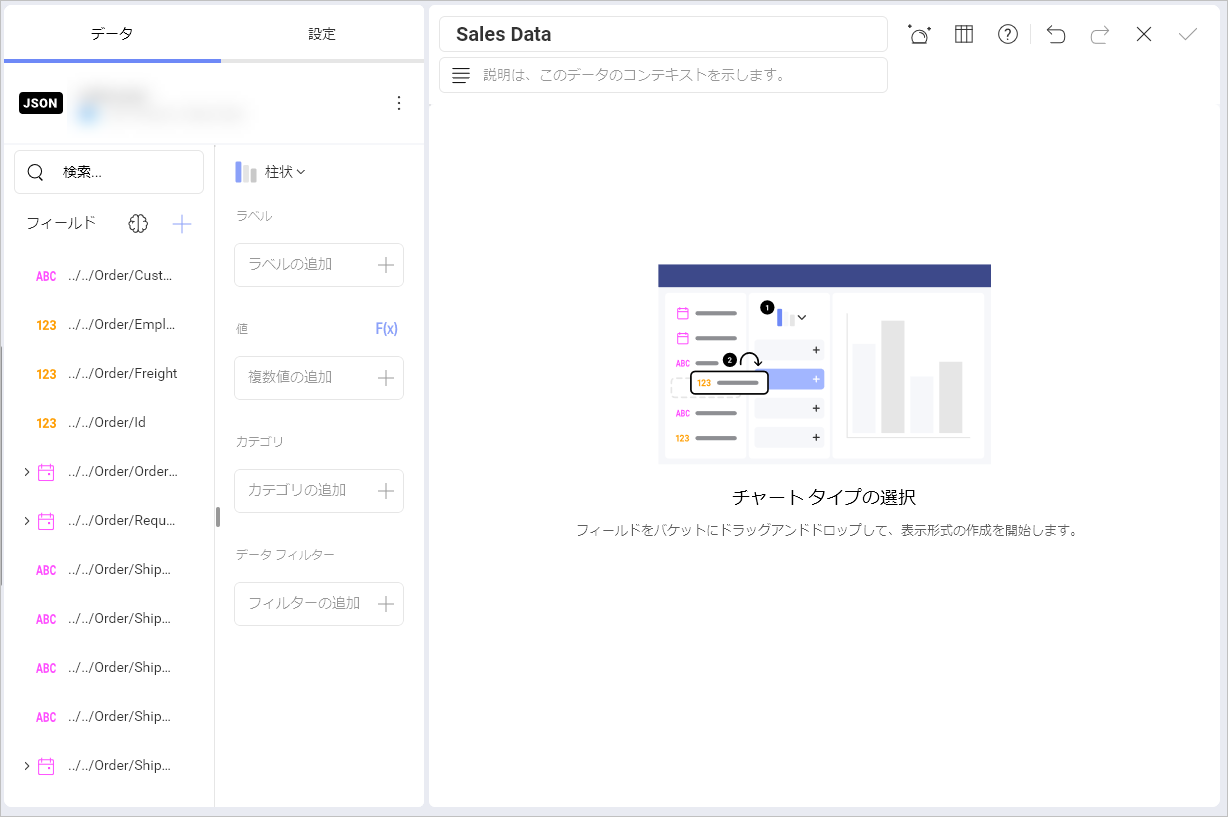Click ABC type icon of Order/Cust... field
The width and height of the screenshot is (1228, 817).
[46, 276]
